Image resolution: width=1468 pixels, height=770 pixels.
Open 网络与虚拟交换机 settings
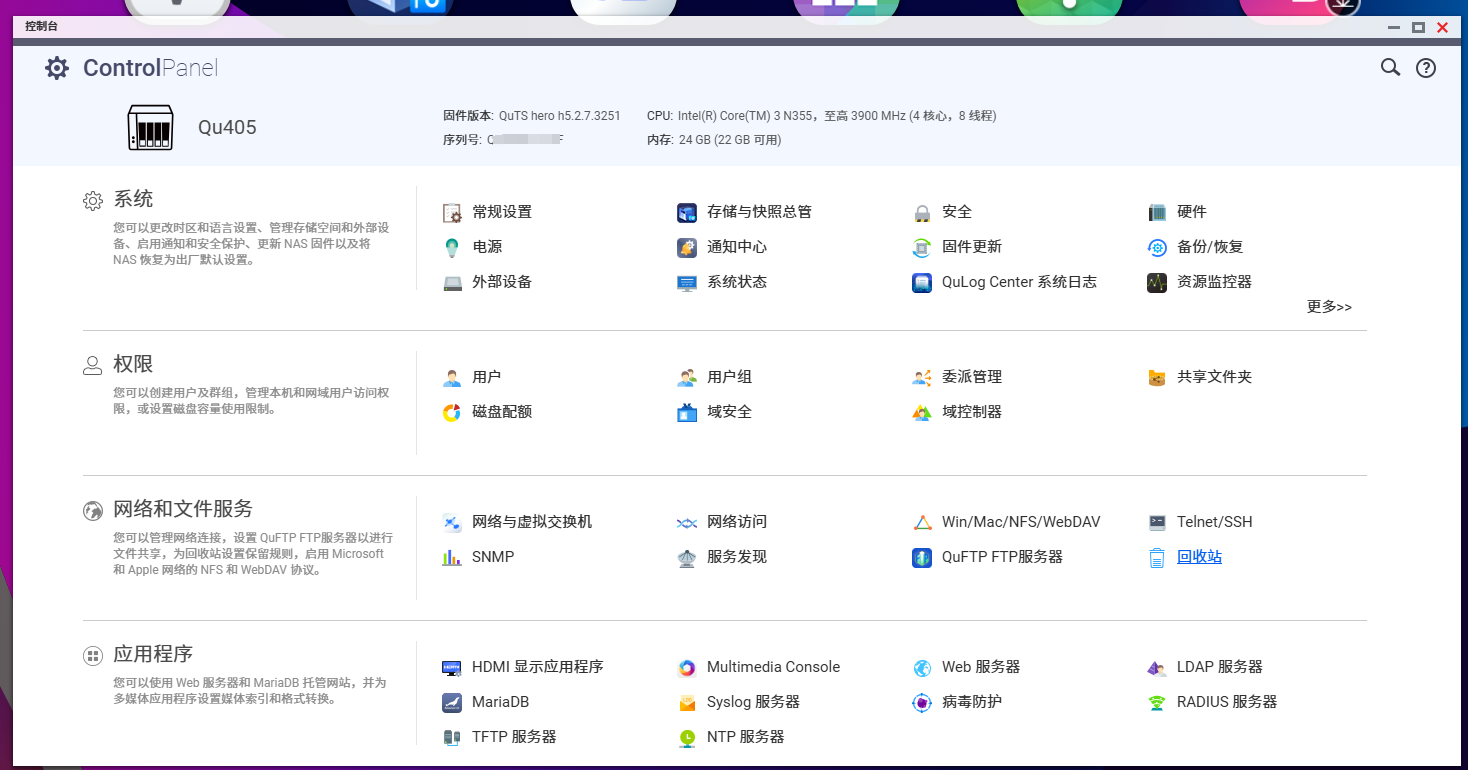[532, 522]
